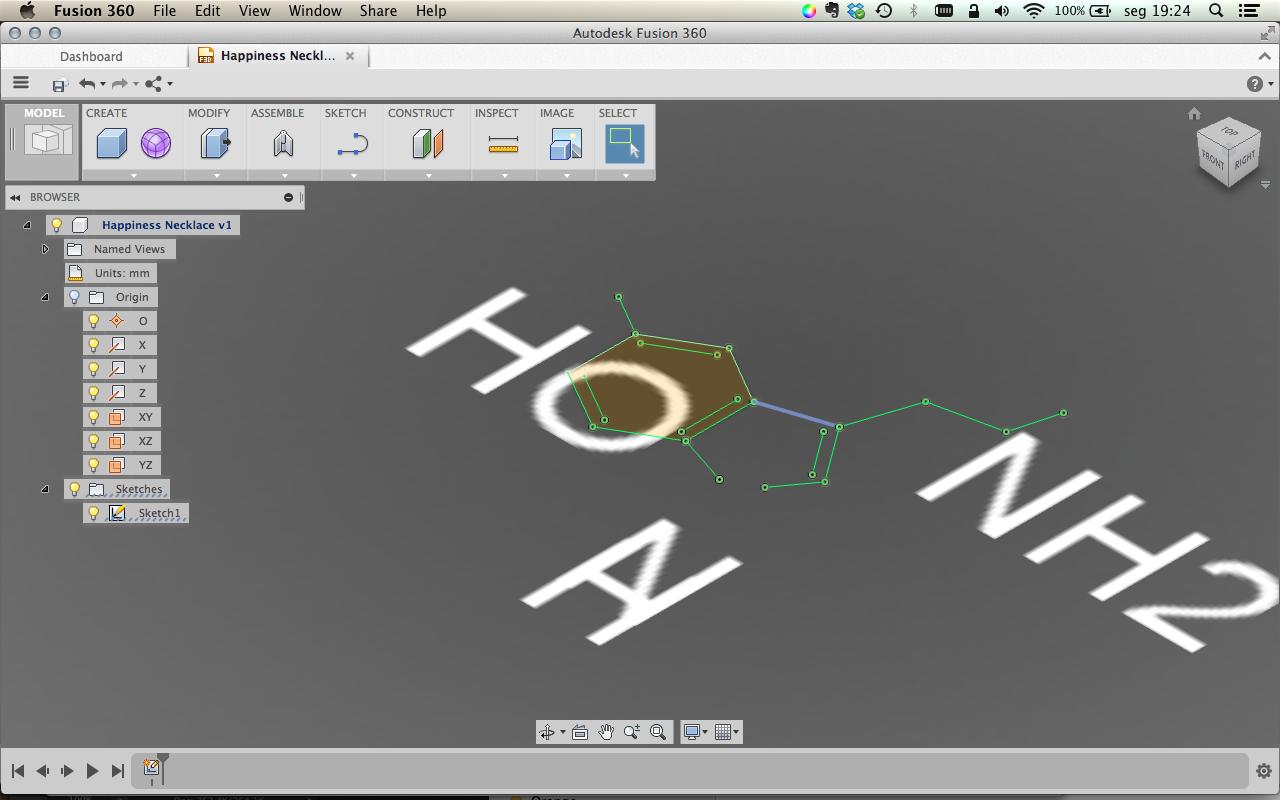Open Display Settings monitor icon
This screenshot has height=800, width=1280.
coord(691,732)
